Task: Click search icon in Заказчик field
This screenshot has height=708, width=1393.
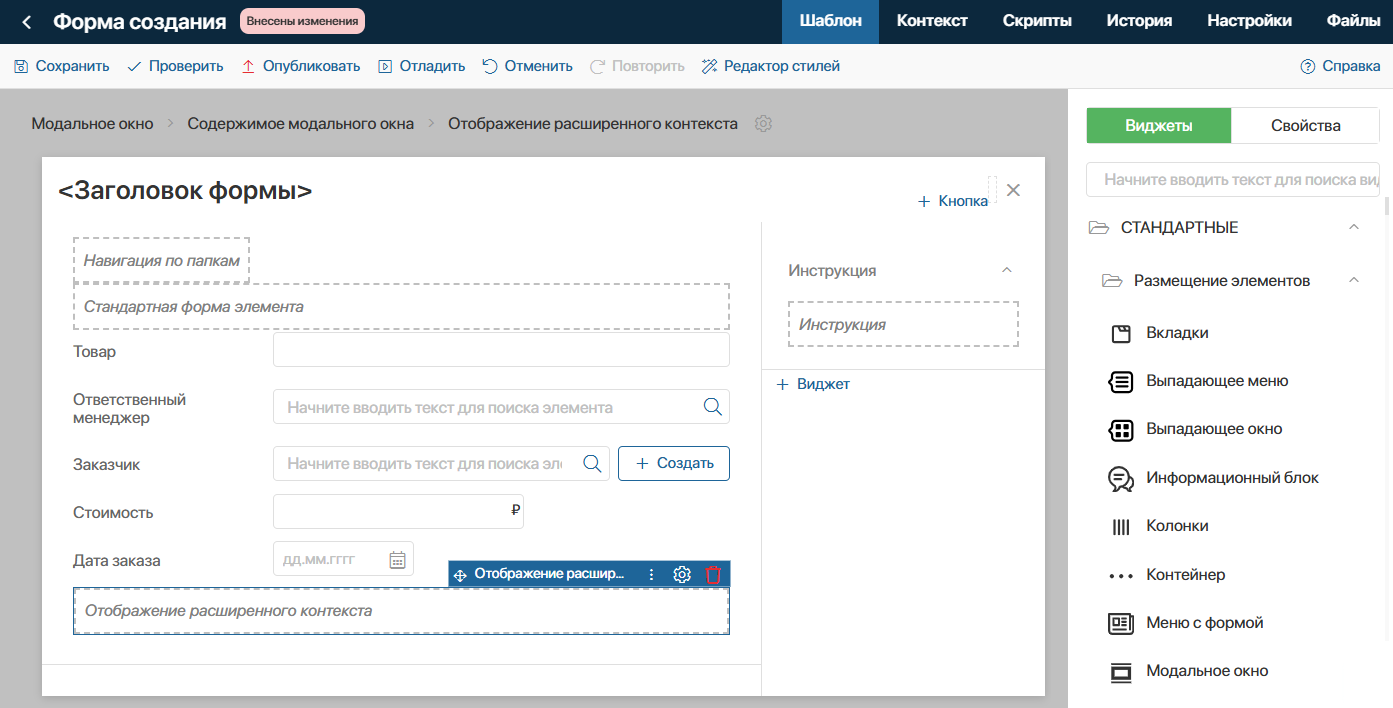Action: click(591, 463)
